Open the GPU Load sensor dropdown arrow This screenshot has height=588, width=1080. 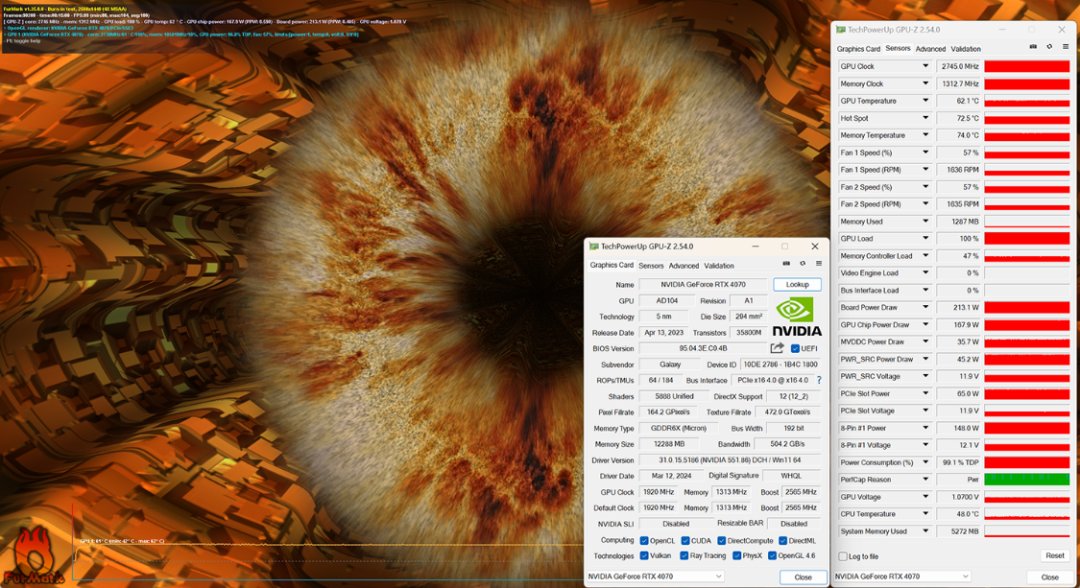click(925, 238)
